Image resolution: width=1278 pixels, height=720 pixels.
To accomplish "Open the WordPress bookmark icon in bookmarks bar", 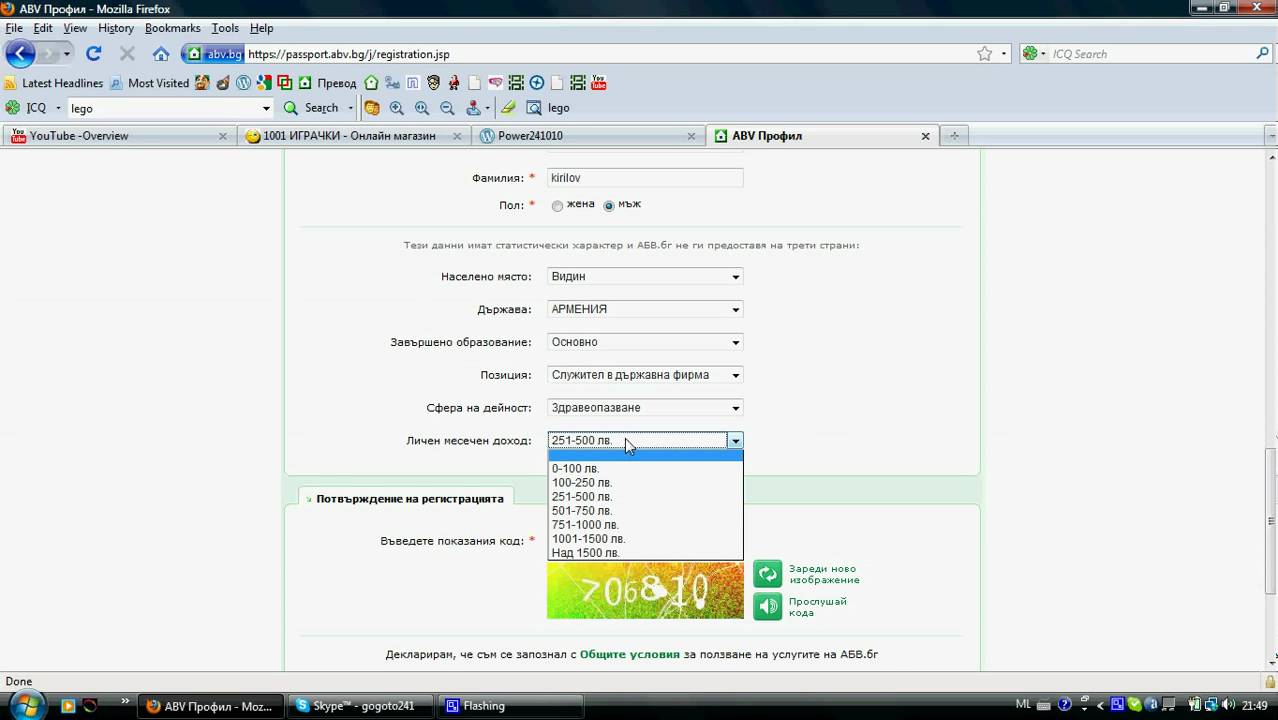I will (x=243, y=83).
